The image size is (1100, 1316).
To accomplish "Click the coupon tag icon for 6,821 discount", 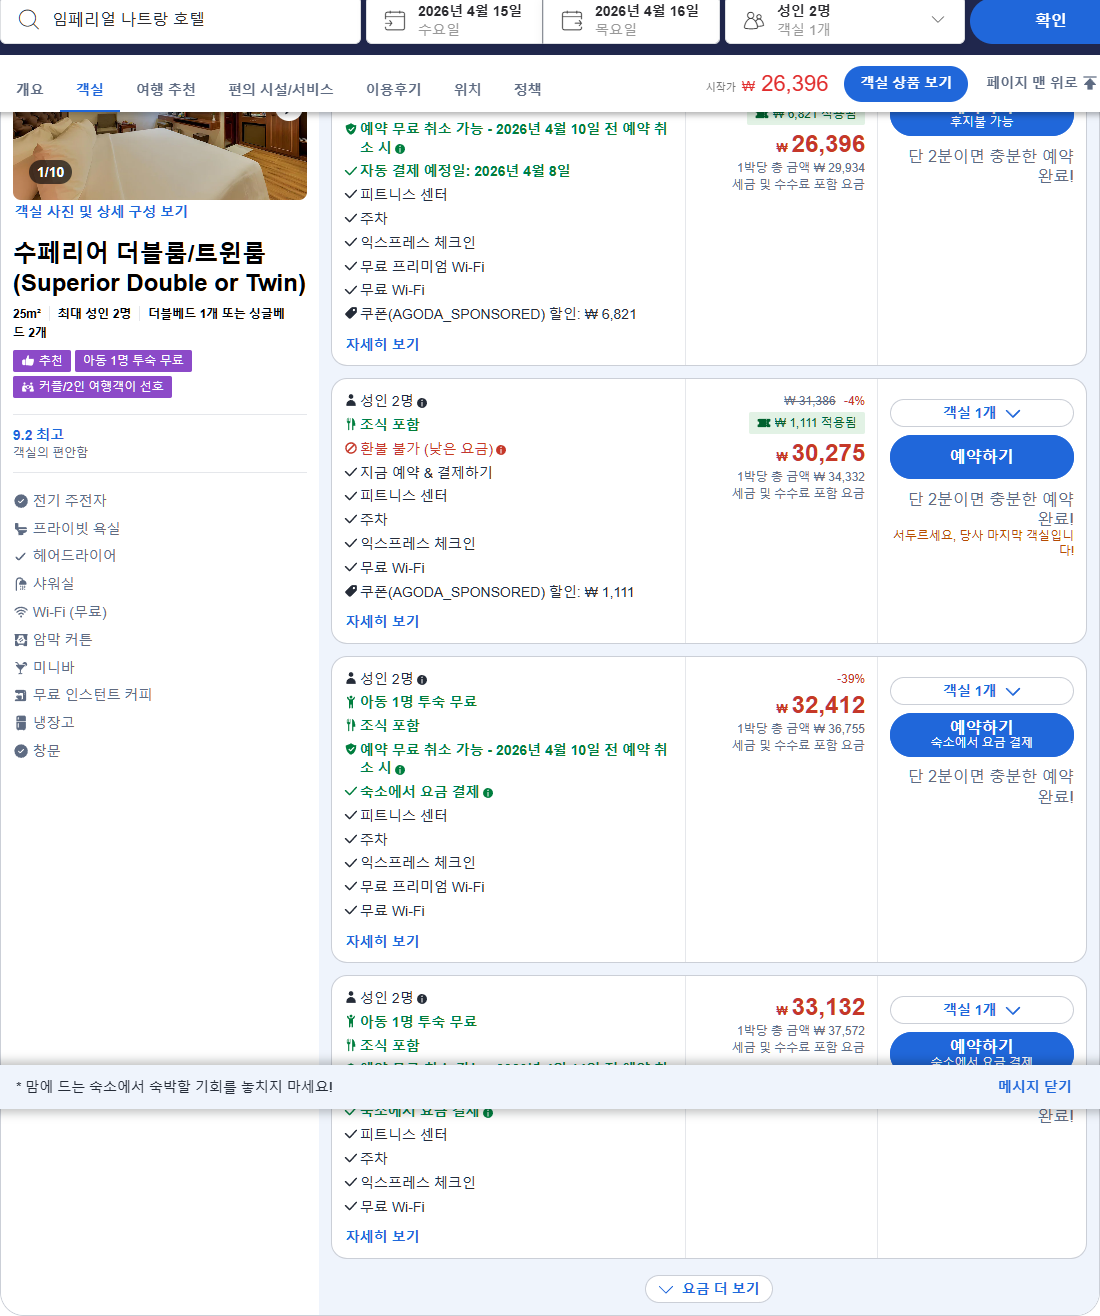I will pyautogui.click(x=351, y=314).
